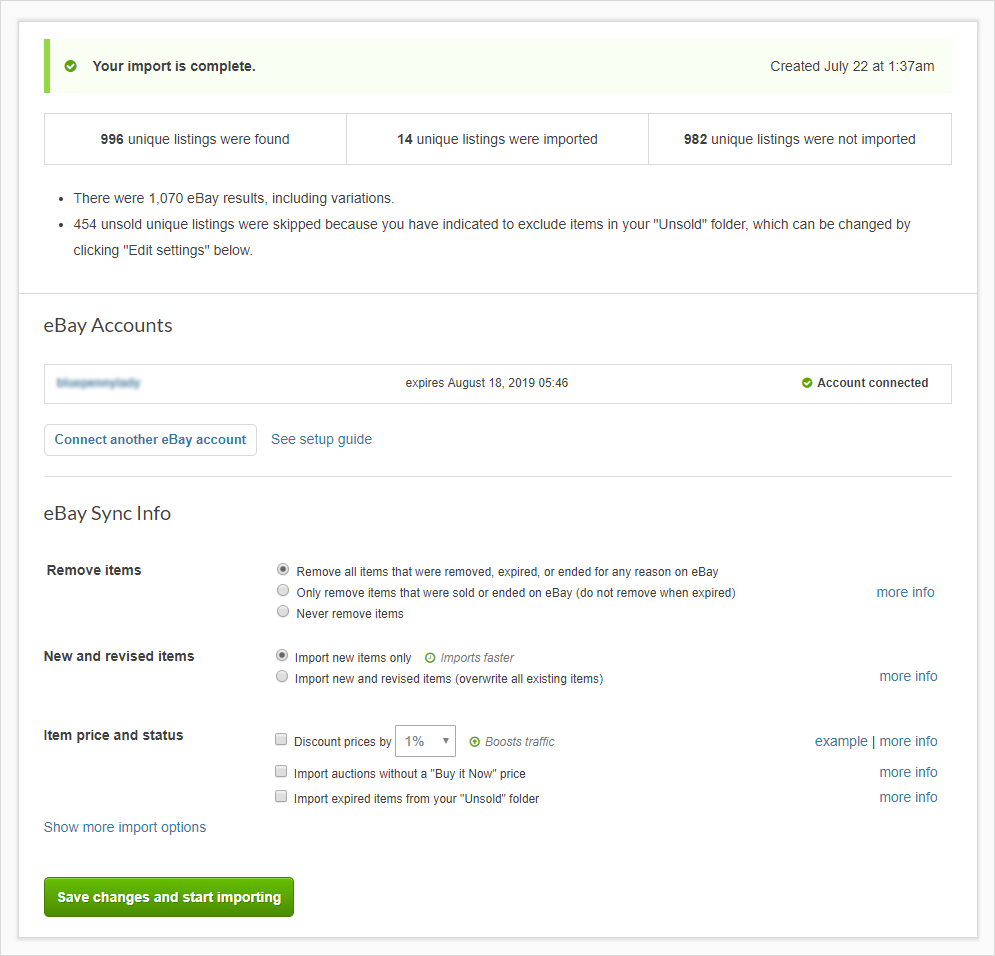This screenshot has width=995, height=956.
Task: Click expires August 18, 2019 05:46 text
Action: click(x=487, y=383)
